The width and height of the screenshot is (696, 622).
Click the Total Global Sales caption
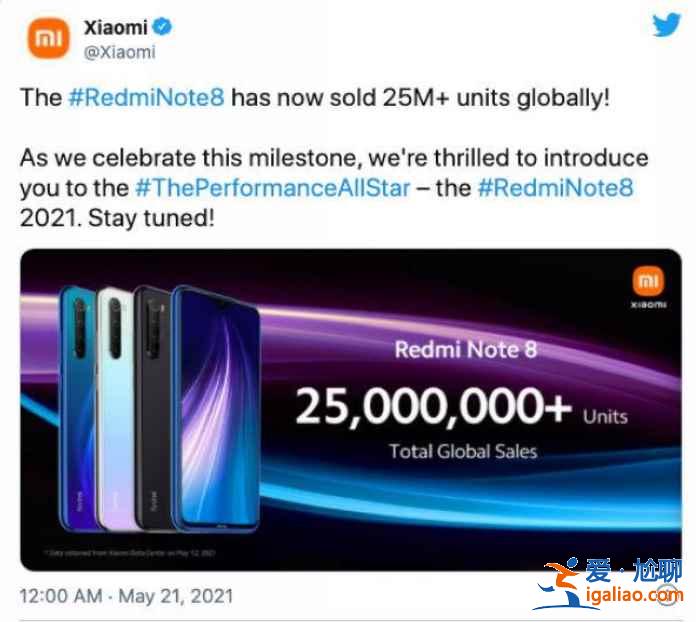tap(463, 452)
